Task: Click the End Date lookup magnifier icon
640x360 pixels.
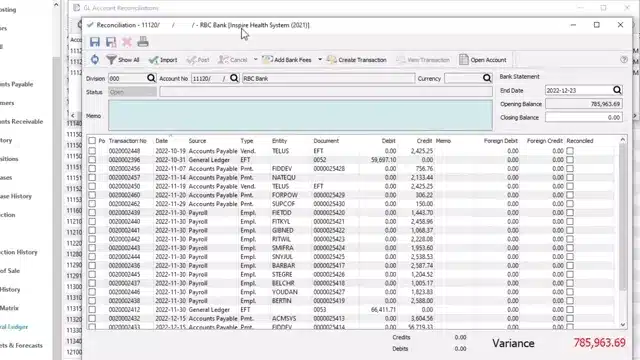Action: tap(617, 90)
